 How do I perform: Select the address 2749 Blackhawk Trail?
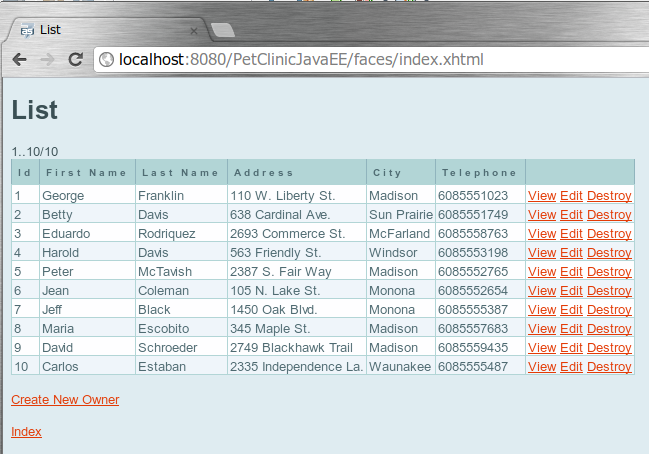tap(291, 348)
